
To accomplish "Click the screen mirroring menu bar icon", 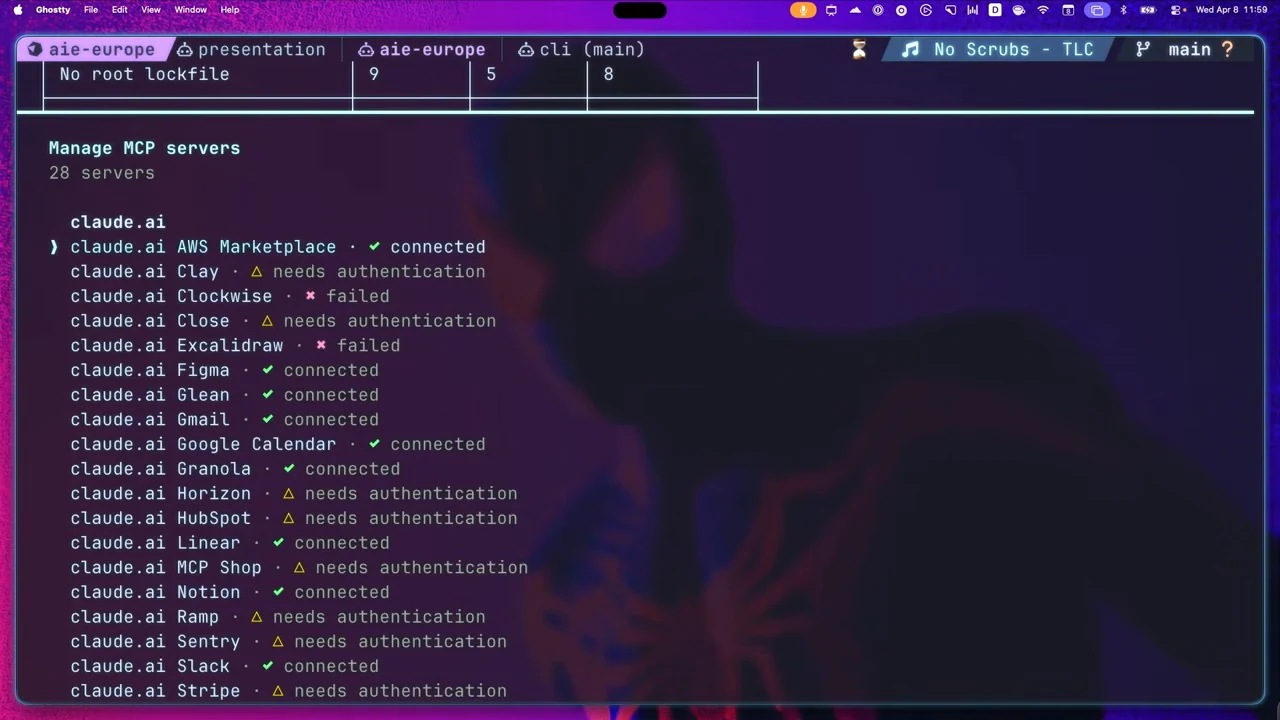I will point(1097,10).
